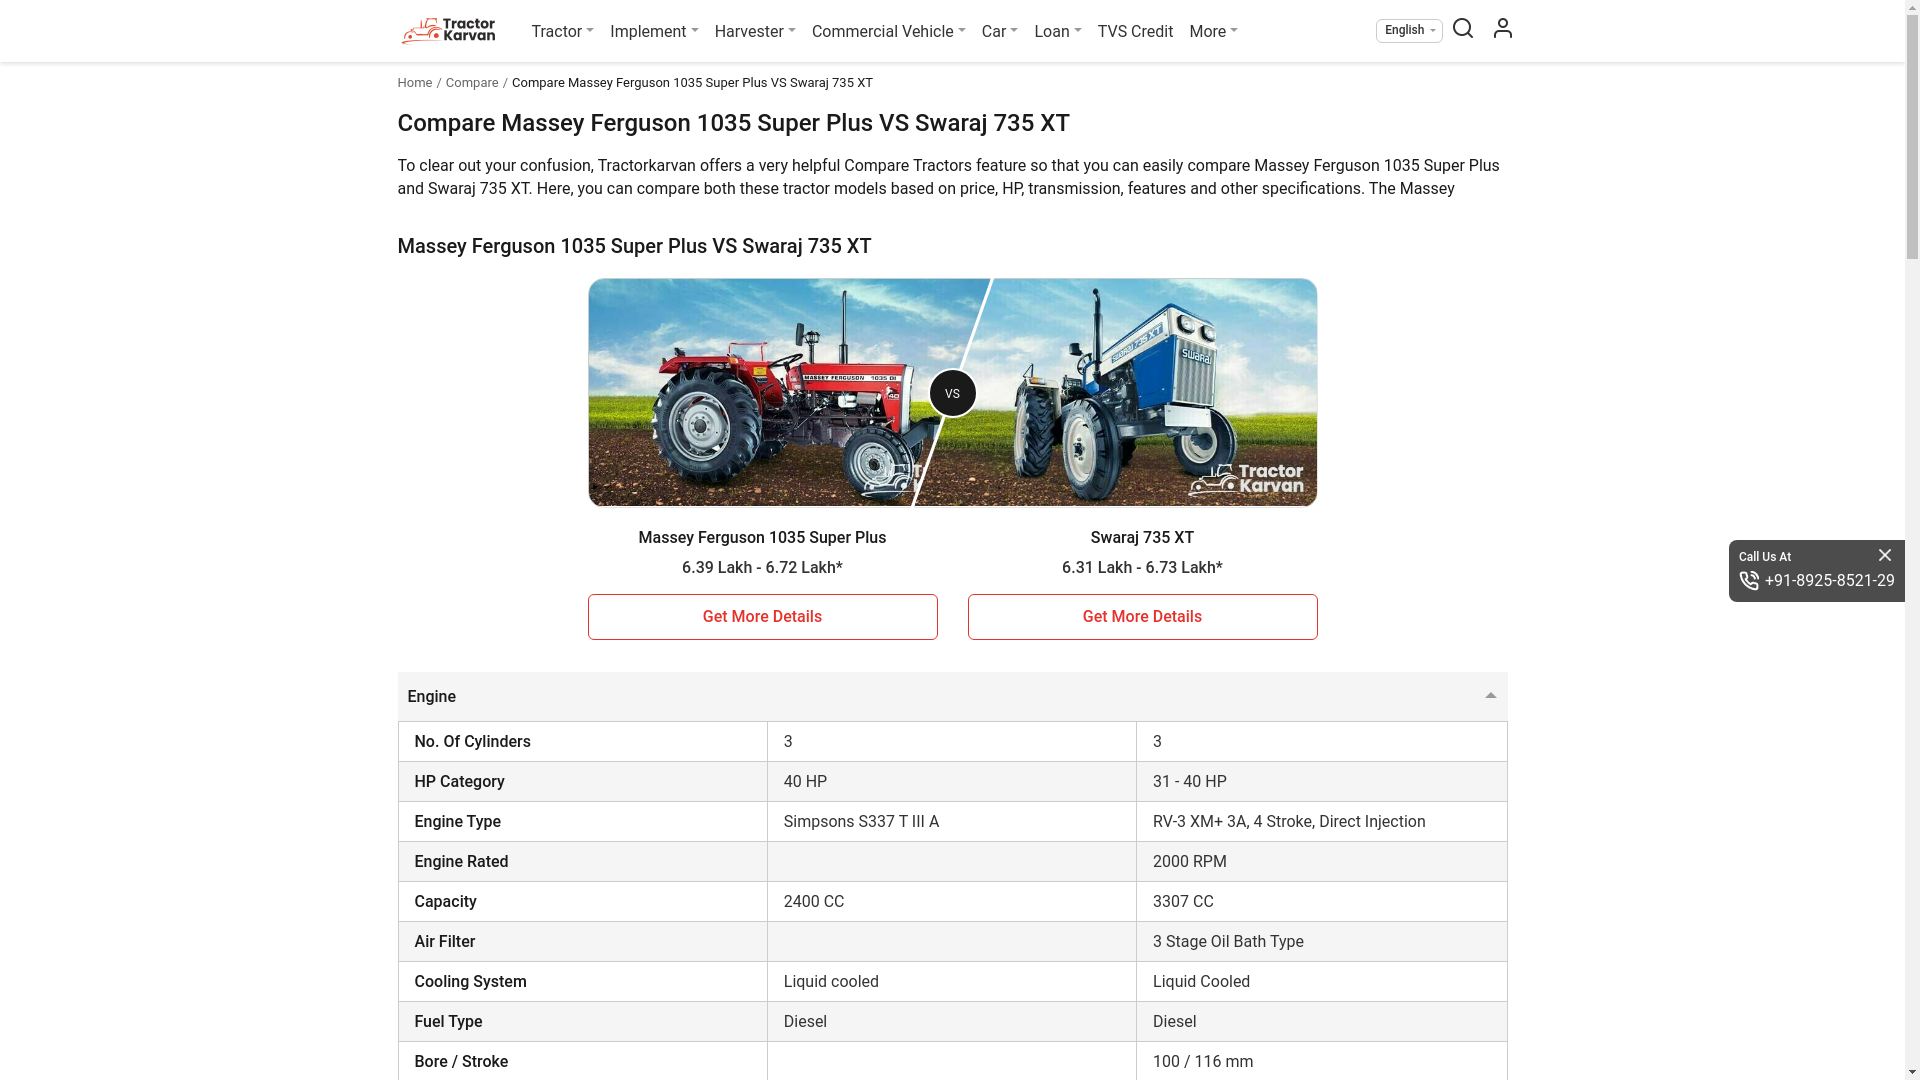The height and width of the screenshot is (1080, 1920).
Task: Click the Compare breadcrumb link
Action: pyautogui.click(x=471, y=83)
